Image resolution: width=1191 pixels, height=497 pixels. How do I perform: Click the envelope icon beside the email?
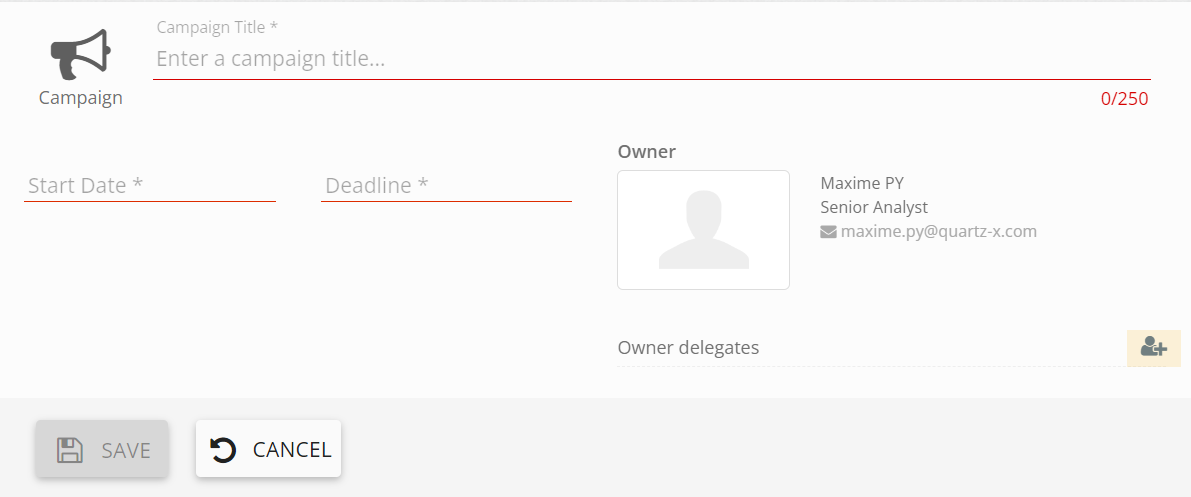point(828,232)
